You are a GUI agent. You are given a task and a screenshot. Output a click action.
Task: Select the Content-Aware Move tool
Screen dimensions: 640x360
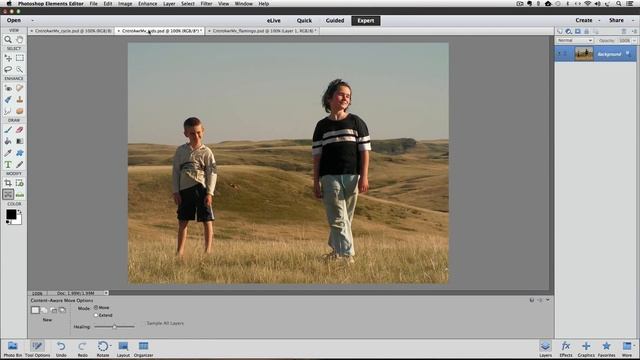[8, 195]
